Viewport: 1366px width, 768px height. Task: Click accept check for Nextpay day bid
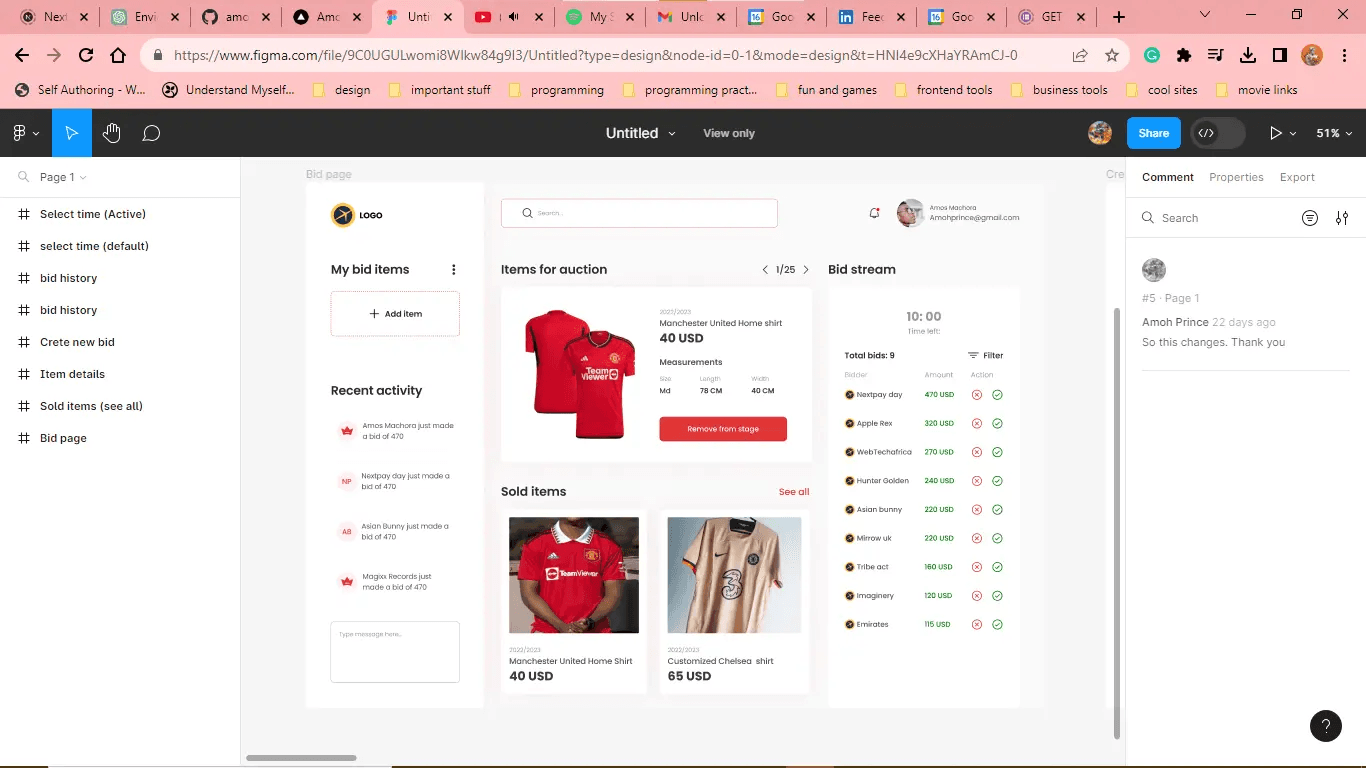pyautogui.click(x=997, y=395)
